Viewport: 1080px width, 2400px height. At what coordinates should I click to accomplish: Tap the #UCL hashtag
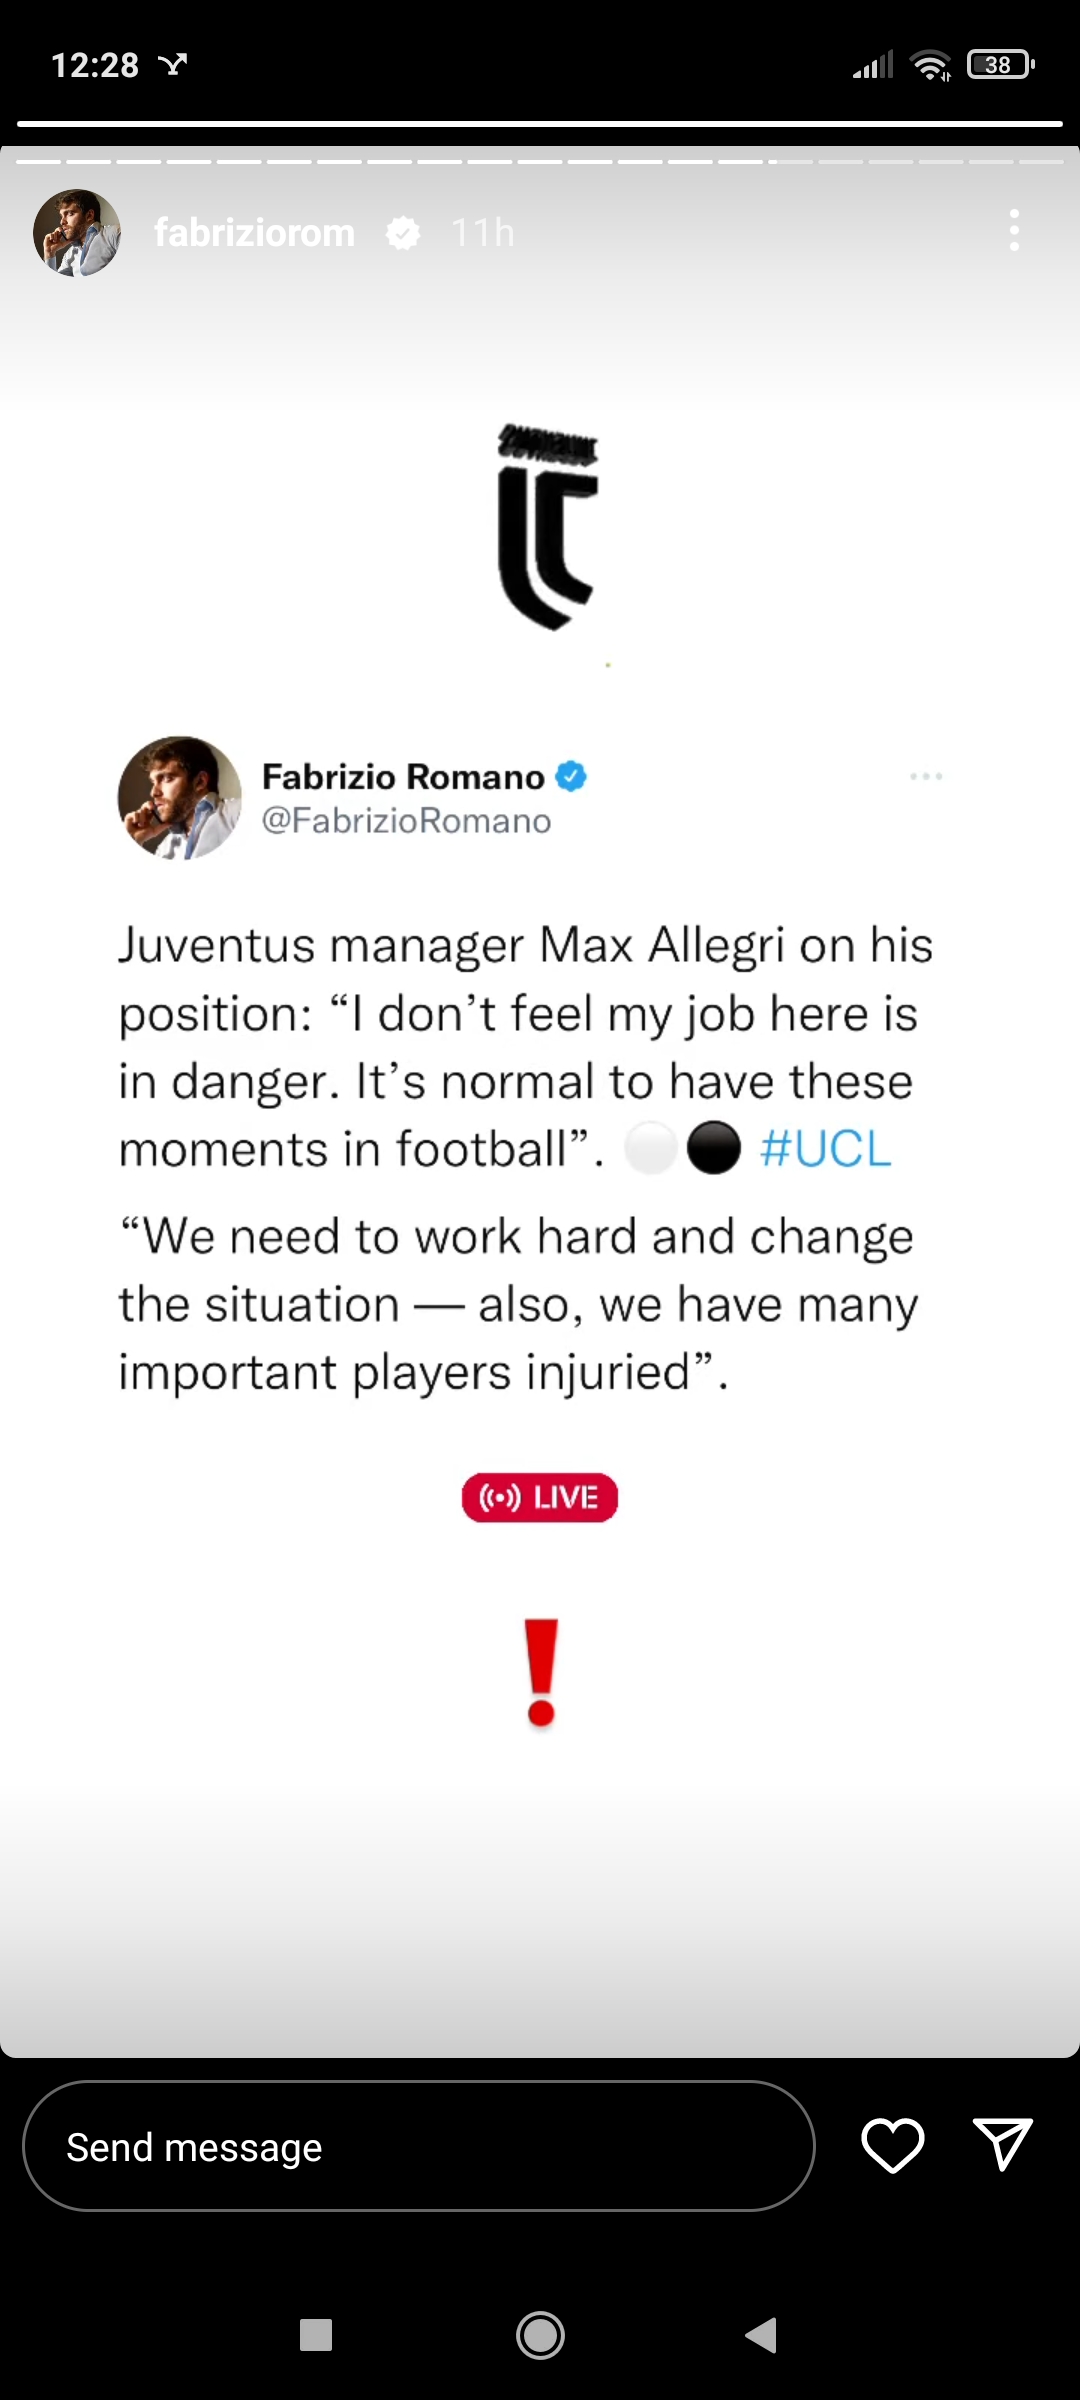point(825,1149)
